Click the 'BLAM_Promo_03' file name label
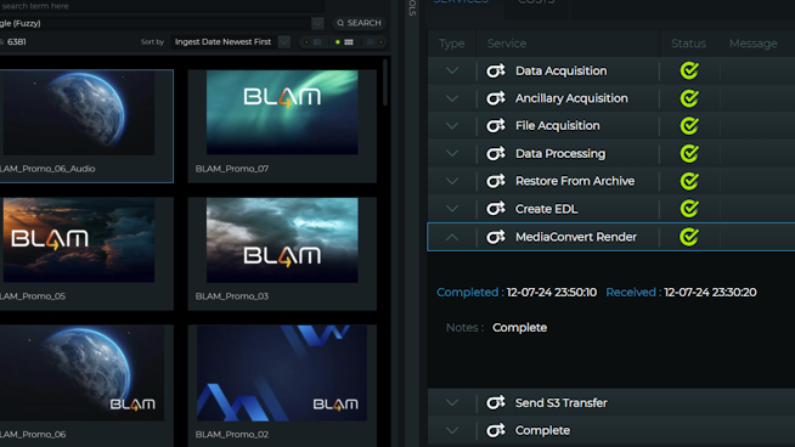The height and width of the screenshot is (447, 795). tap(232, 296)
